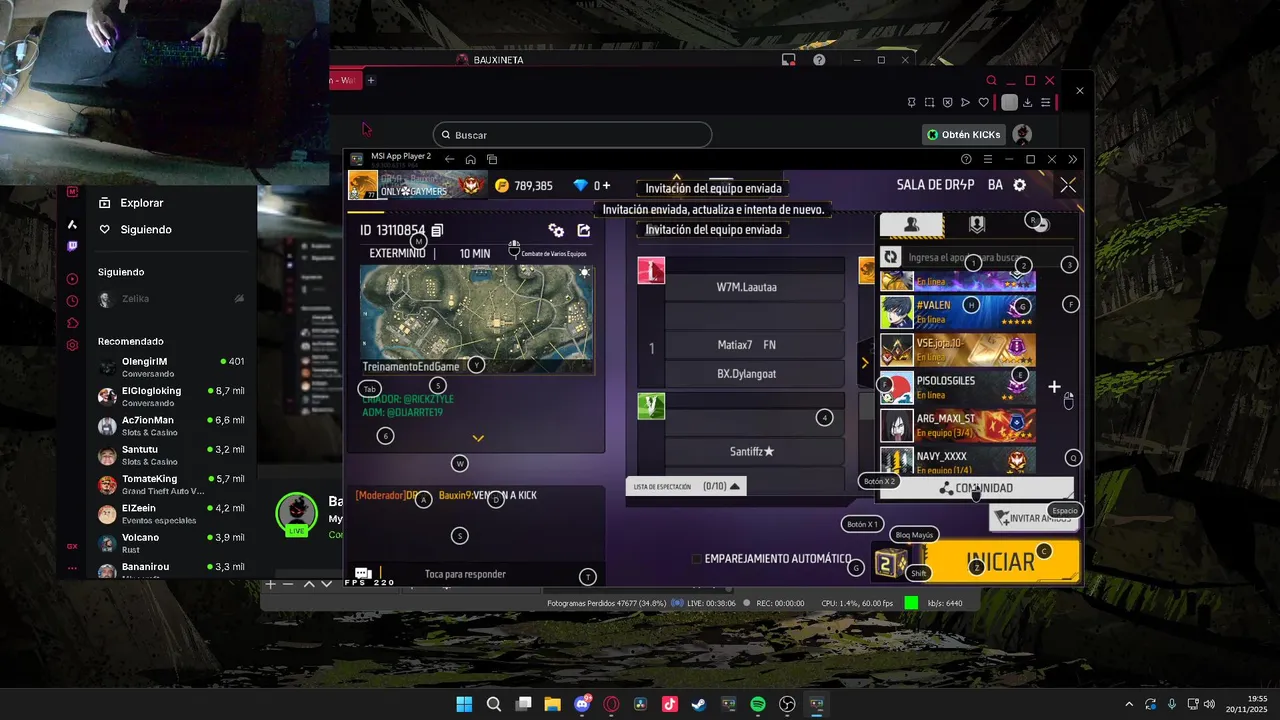Open TomateKing recommended channel
The image size is (1280, 720).
point(171,485)
